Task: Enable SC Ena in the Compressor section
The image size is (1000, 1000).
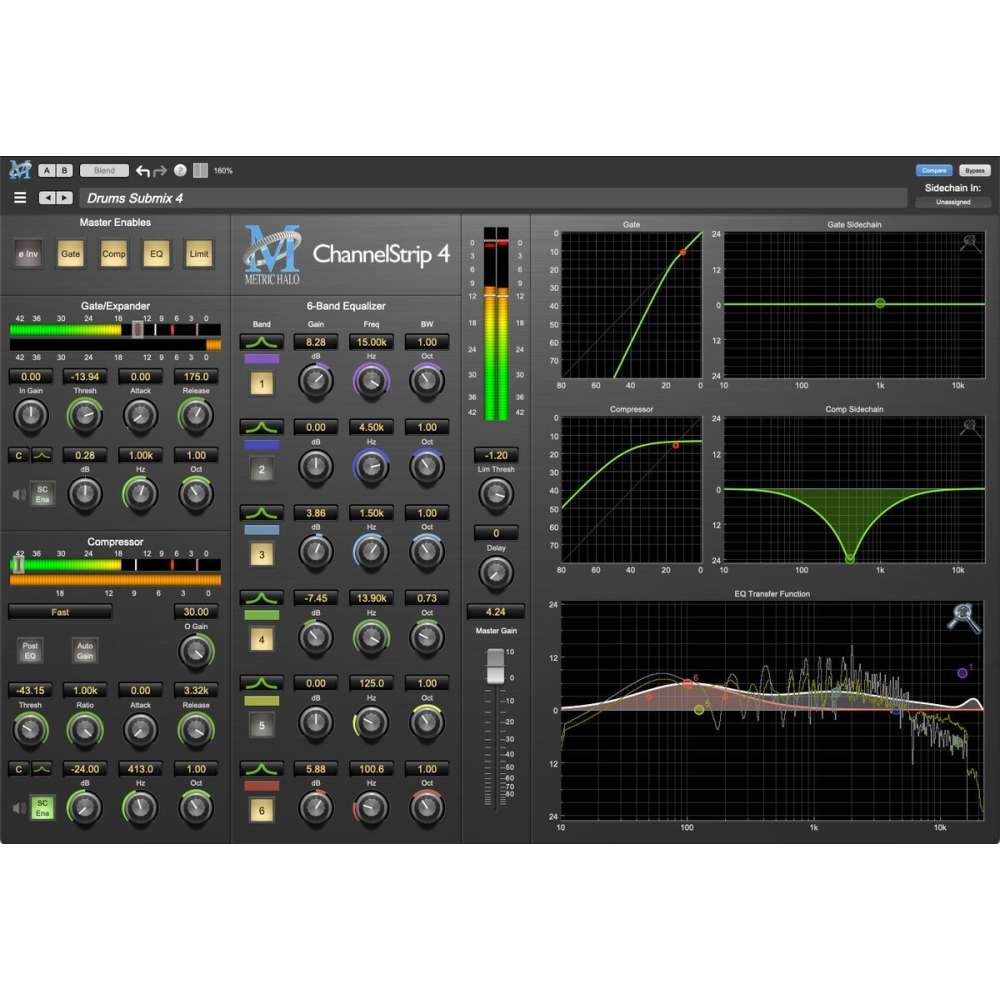Action: click(x=41, y=808)
